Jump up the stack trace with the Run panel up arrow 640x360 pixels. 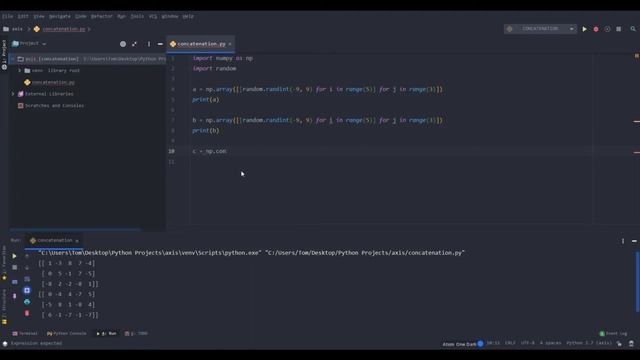pos(27,256)
